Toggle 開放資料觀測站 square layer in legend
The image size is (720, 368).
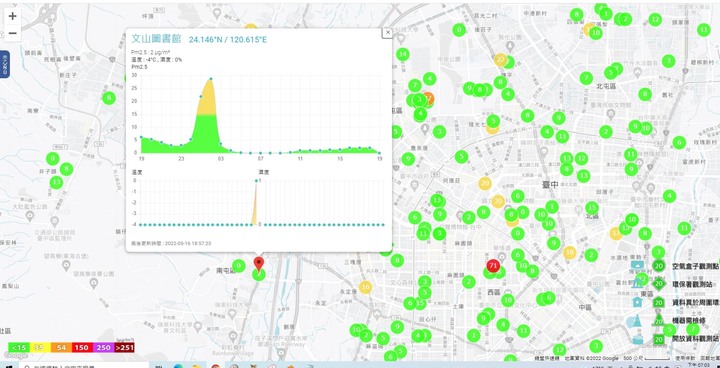658,340
